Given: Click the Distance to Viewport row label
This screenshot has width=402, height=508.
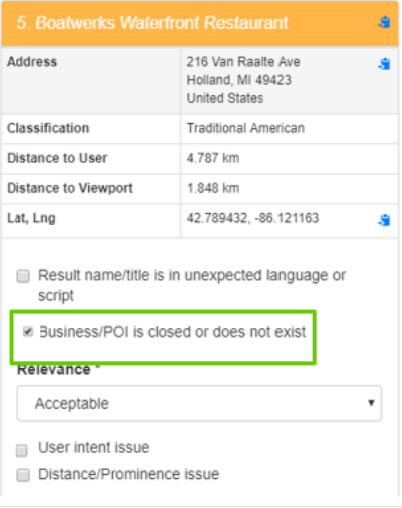Looking at the screenshot, I should [70, 188].
